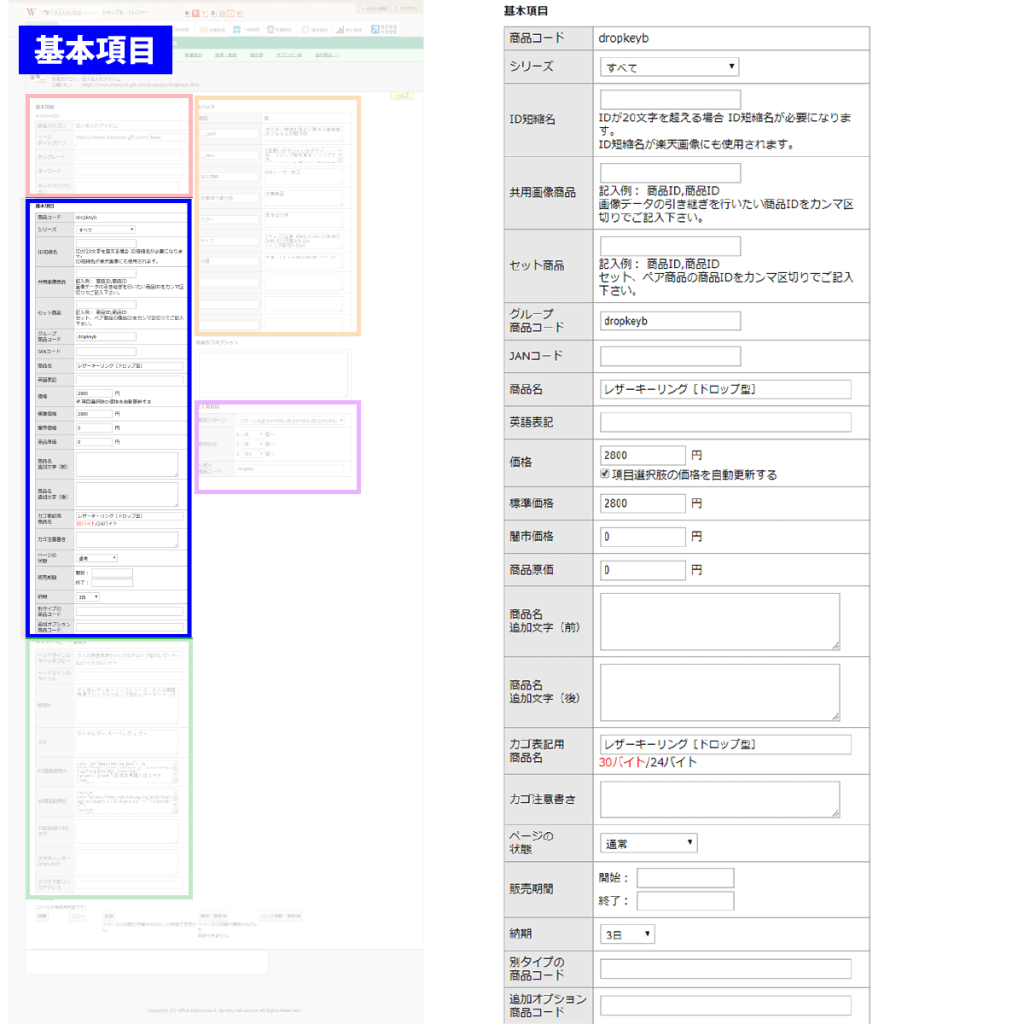The width and height of the screenshot is (1024, 1024).
Task: Click the 商品名 field in the enlarged form
Action: pos(725,389)
